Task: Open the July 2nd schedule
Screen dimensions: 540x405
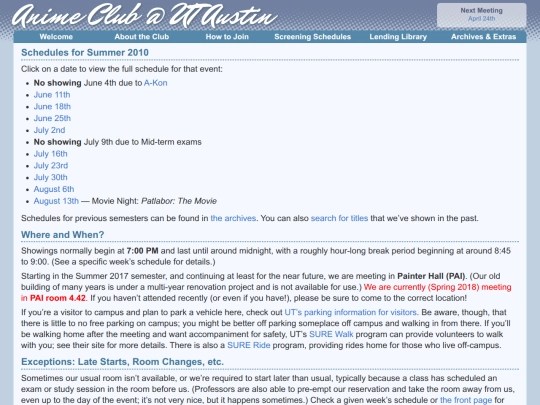Action: click(49, 130)
